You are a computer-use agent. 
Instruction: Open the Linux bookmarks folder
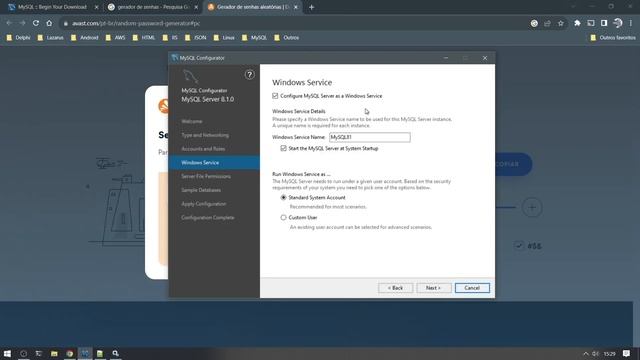[x=224, y=38]
